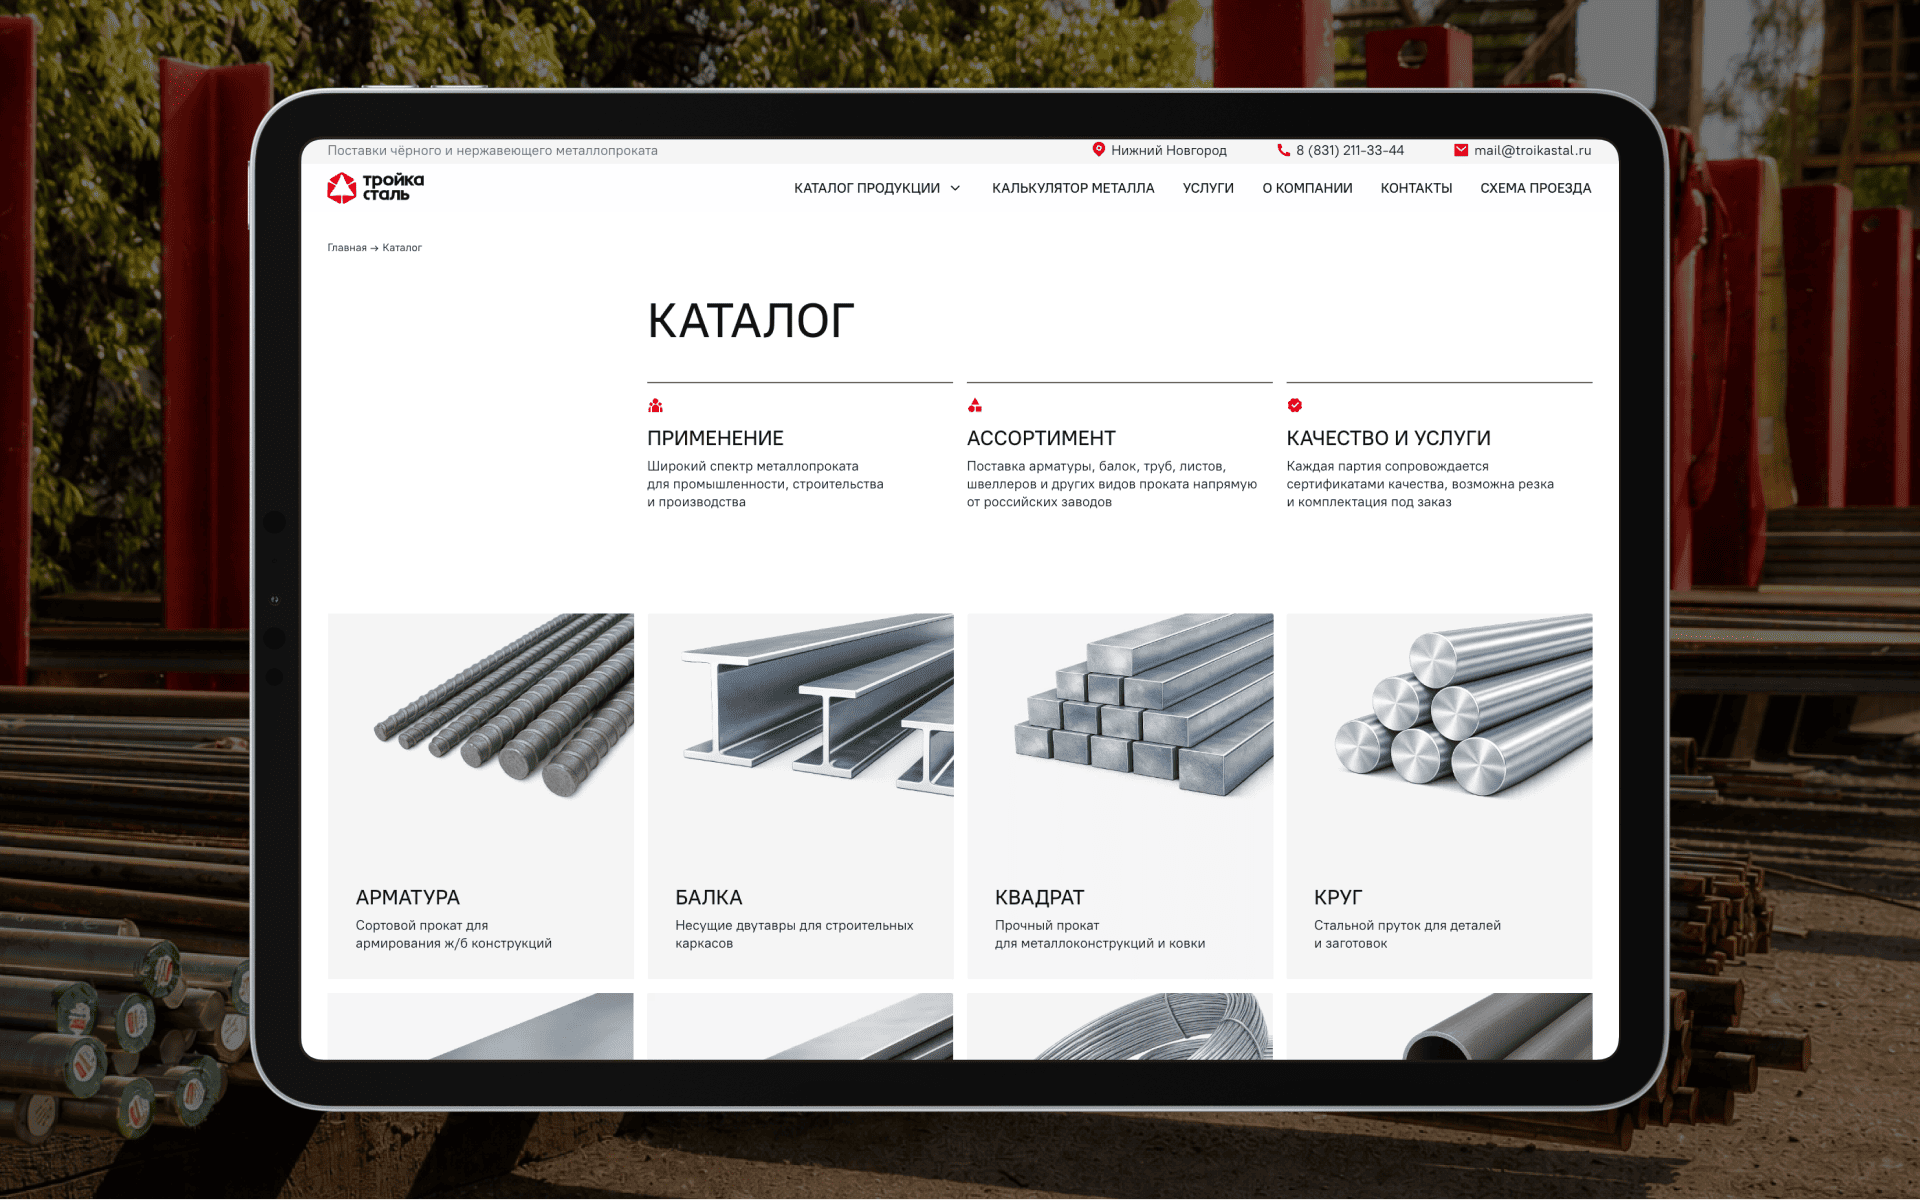
Task: Click the red phone icon in header
Action: (1283, 150)
